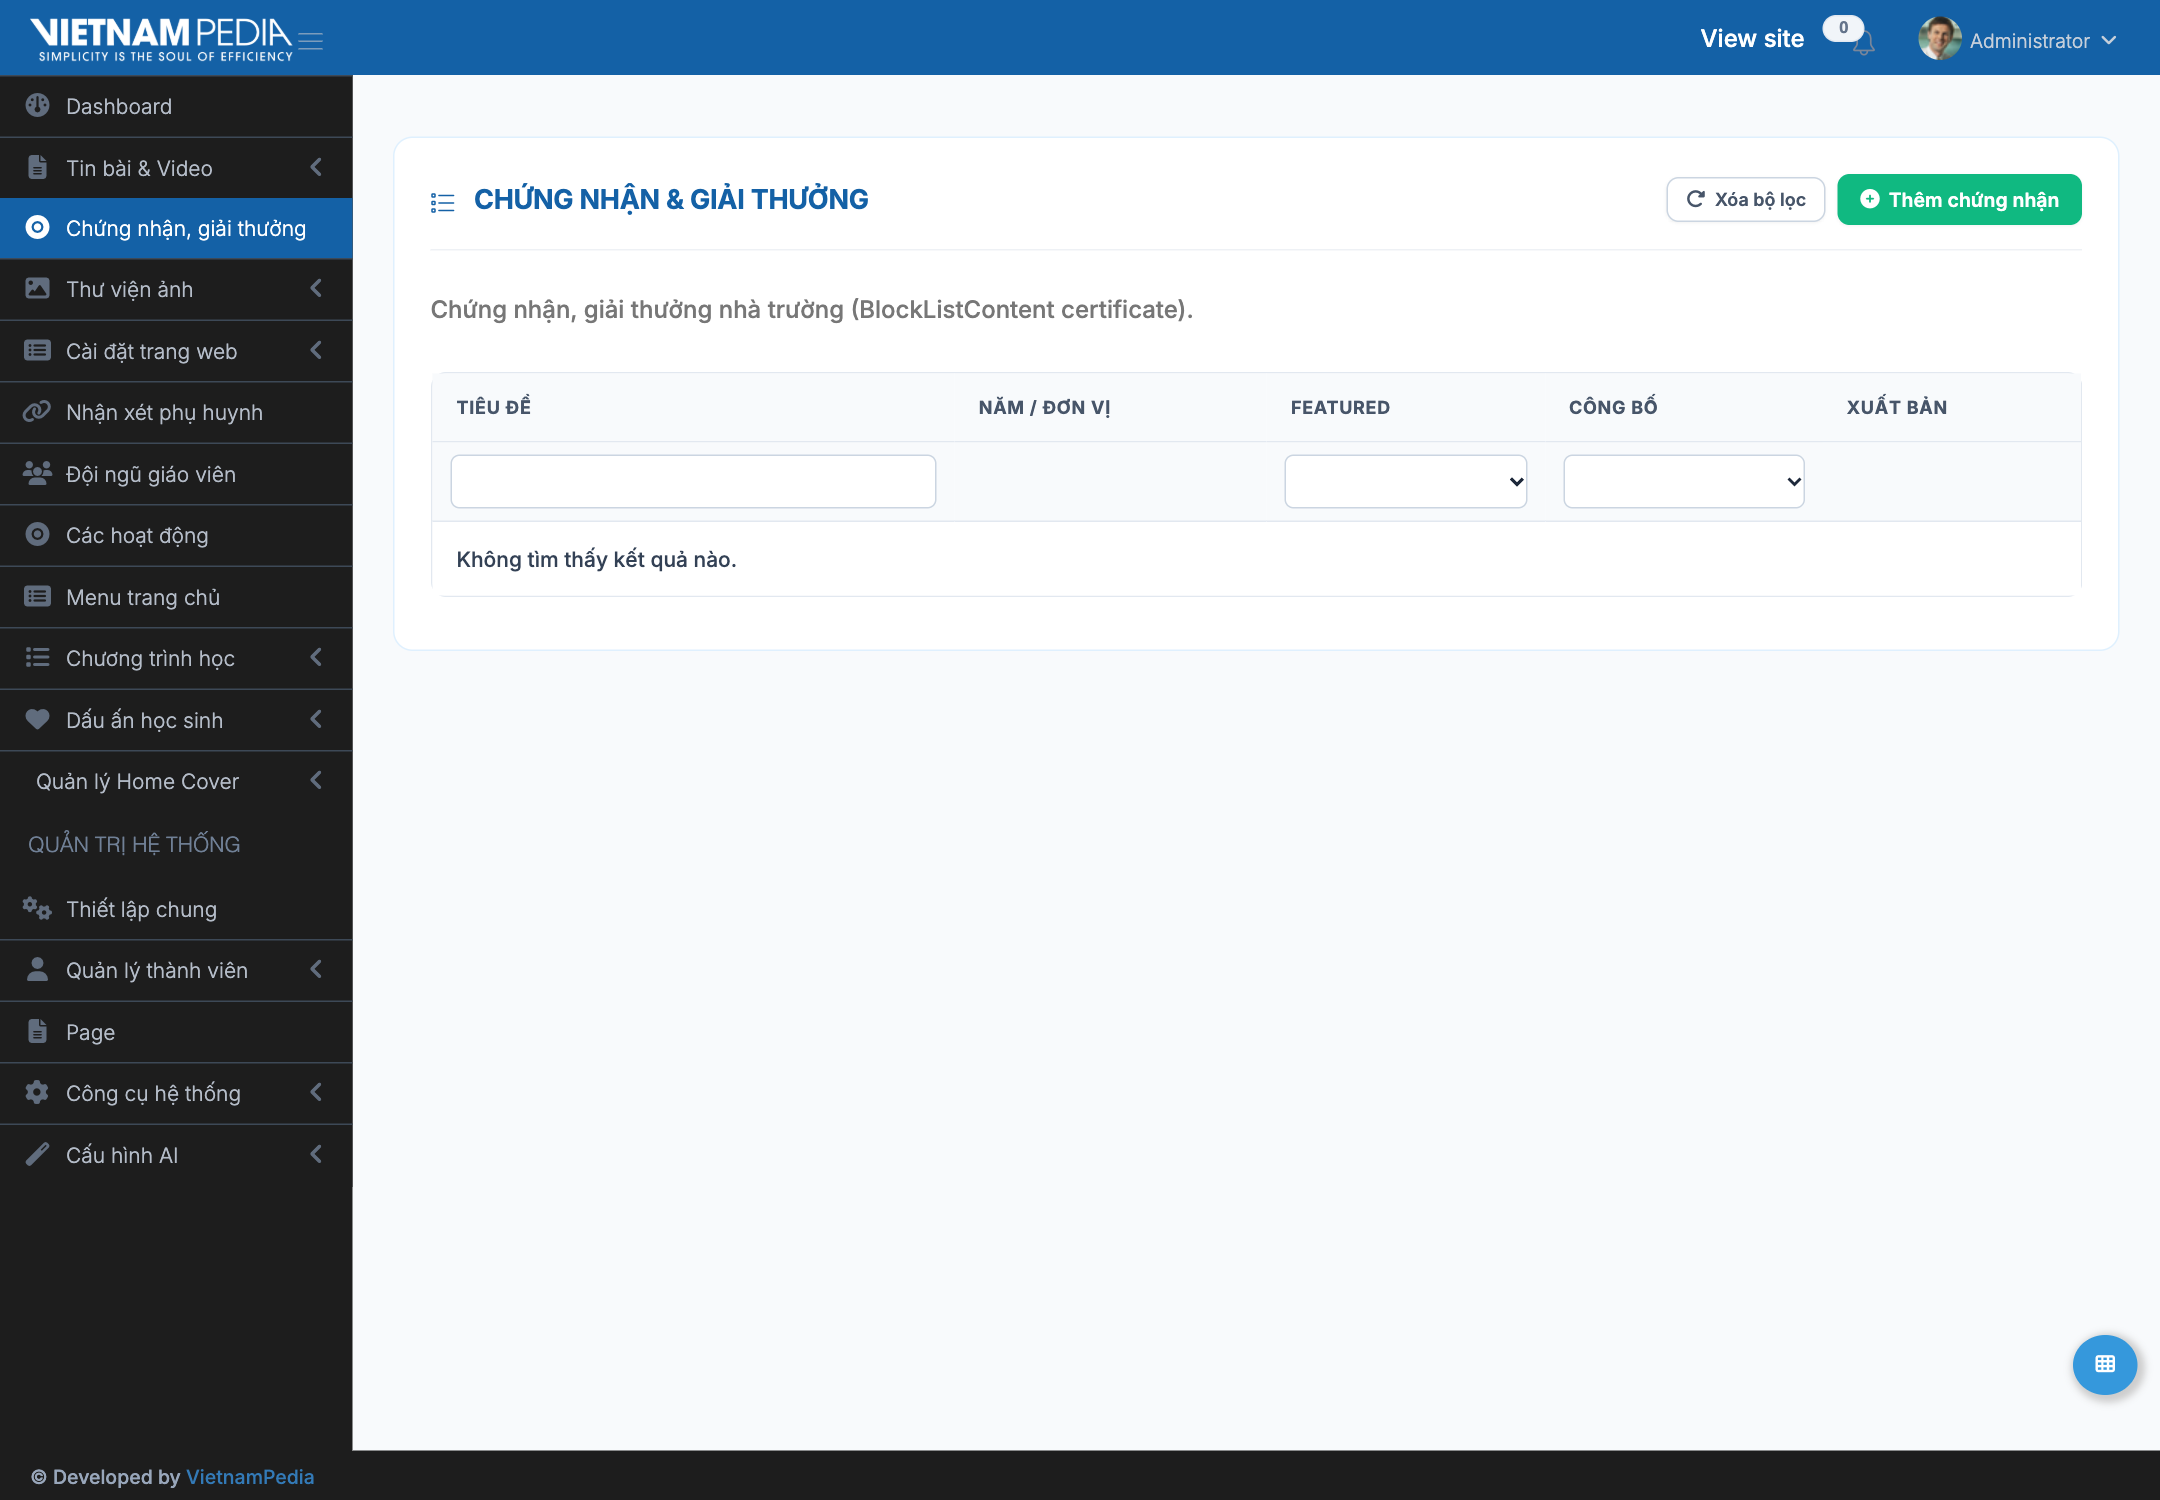Expand the Quản lý Home Cover chevron
This screenshot has width=2160, height=1500.
(316, 780)
